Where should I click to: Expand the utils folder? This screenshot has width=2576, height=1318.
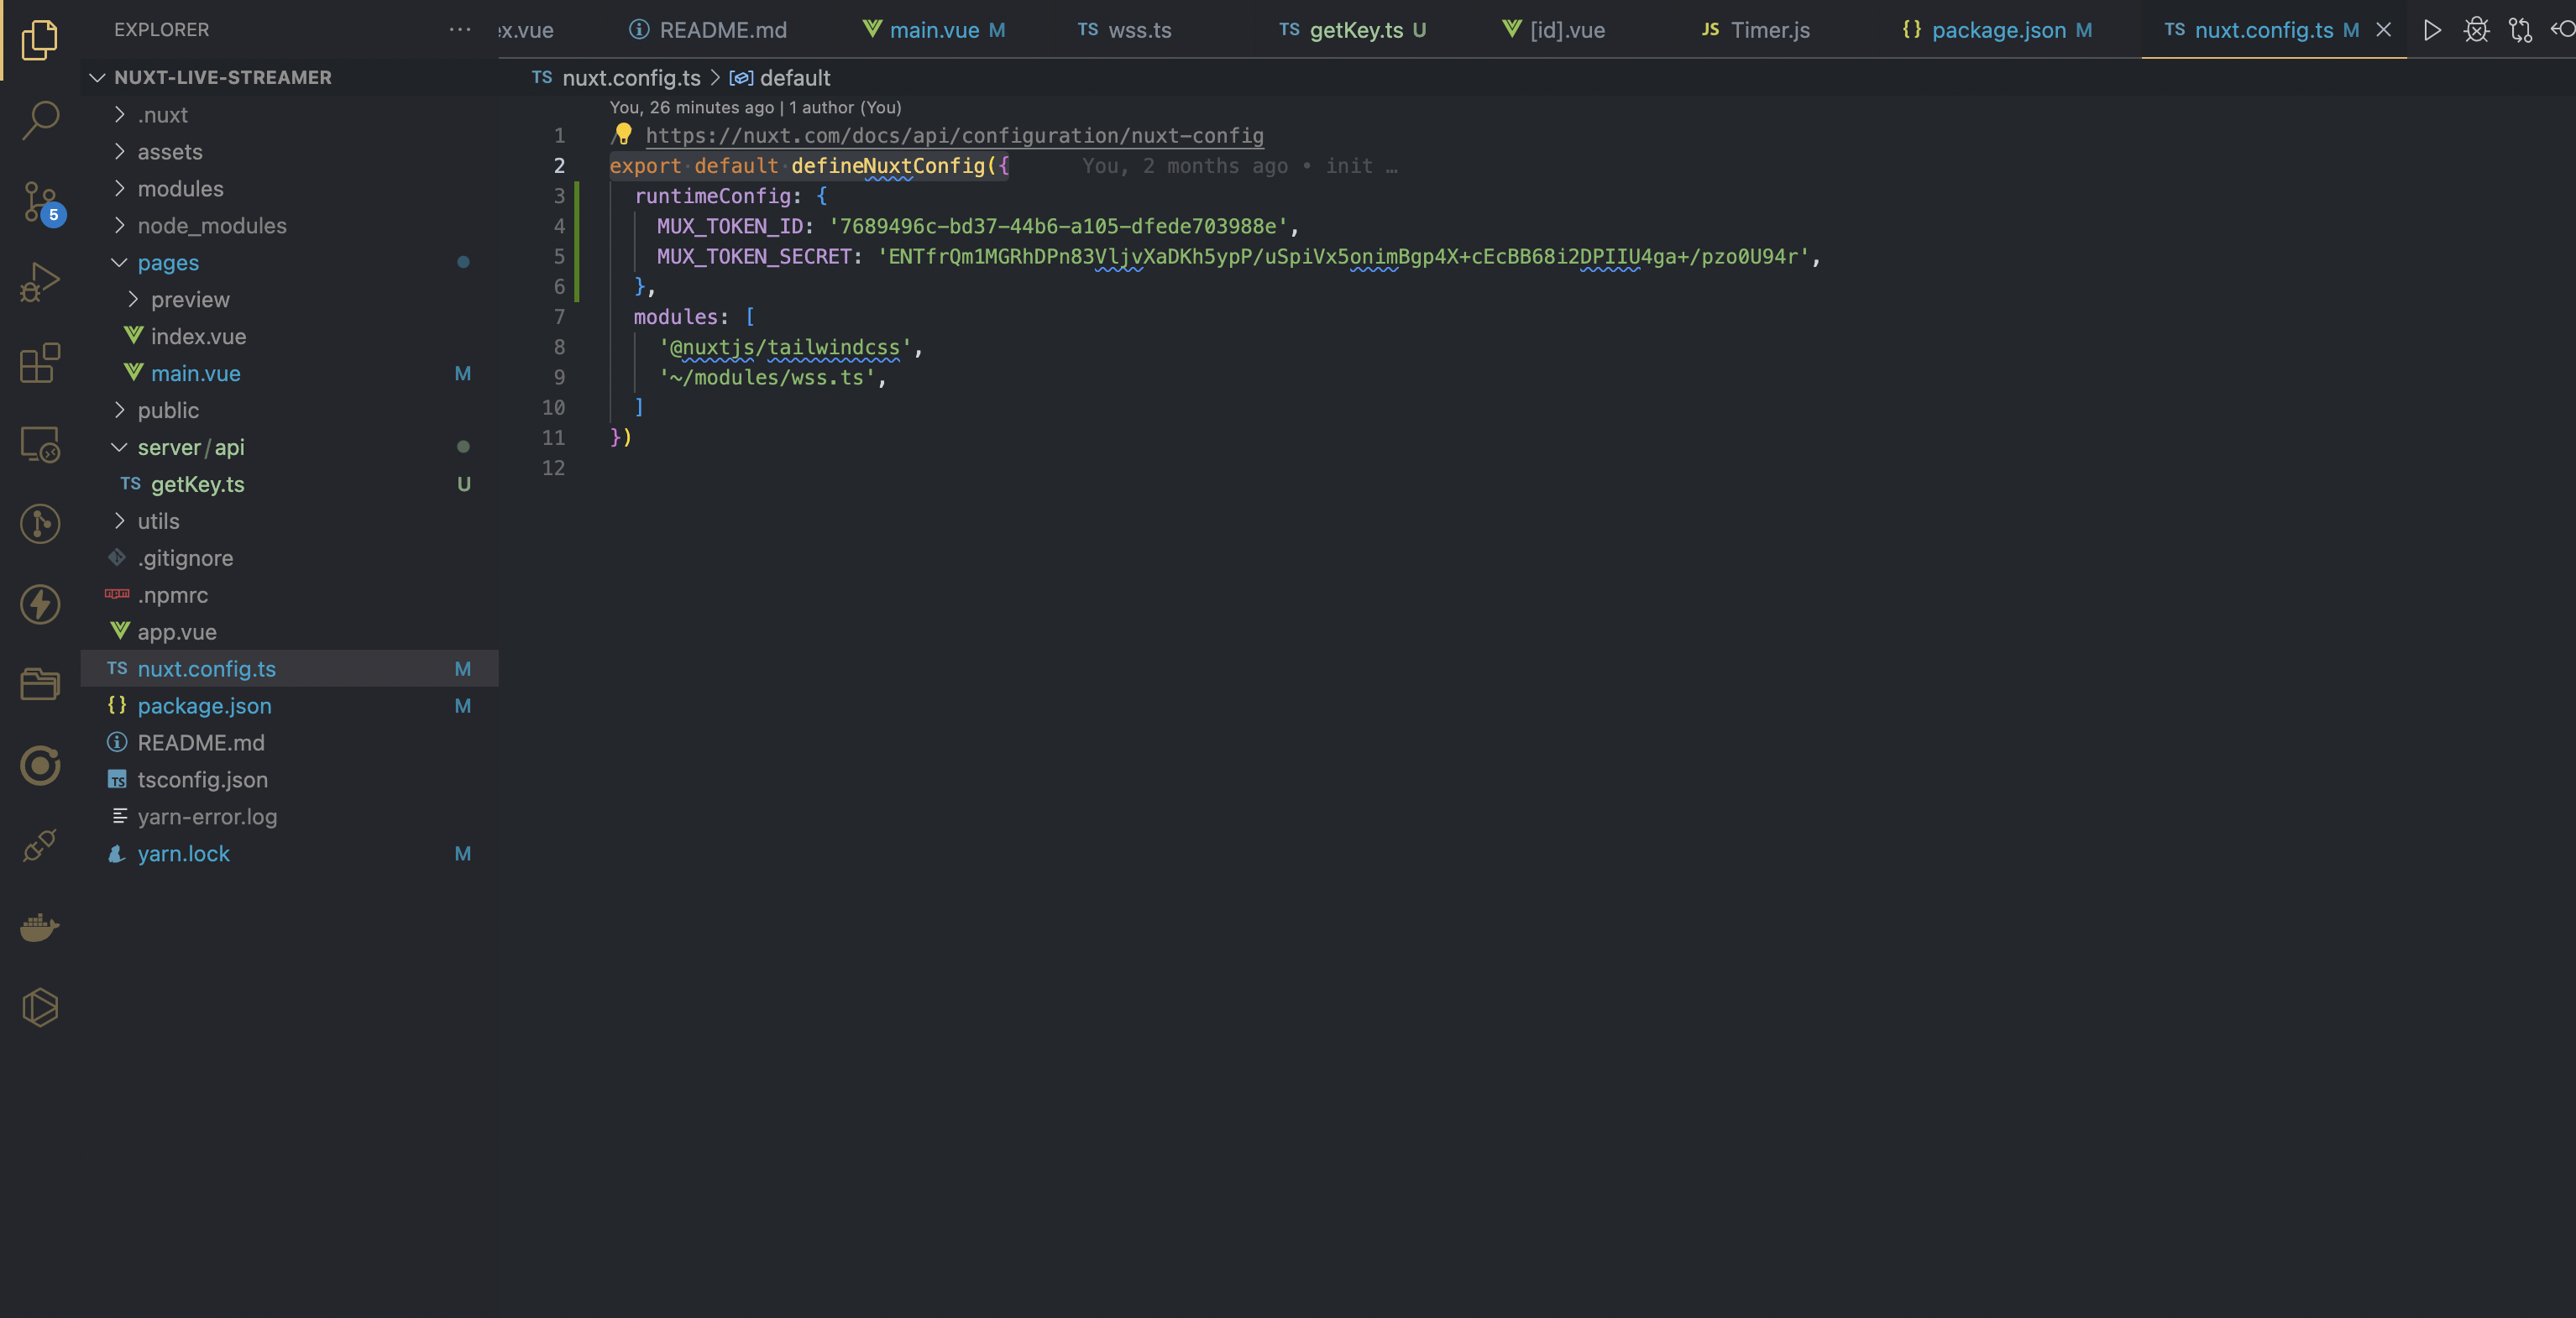pyautogui.click(x=288, y=521)
